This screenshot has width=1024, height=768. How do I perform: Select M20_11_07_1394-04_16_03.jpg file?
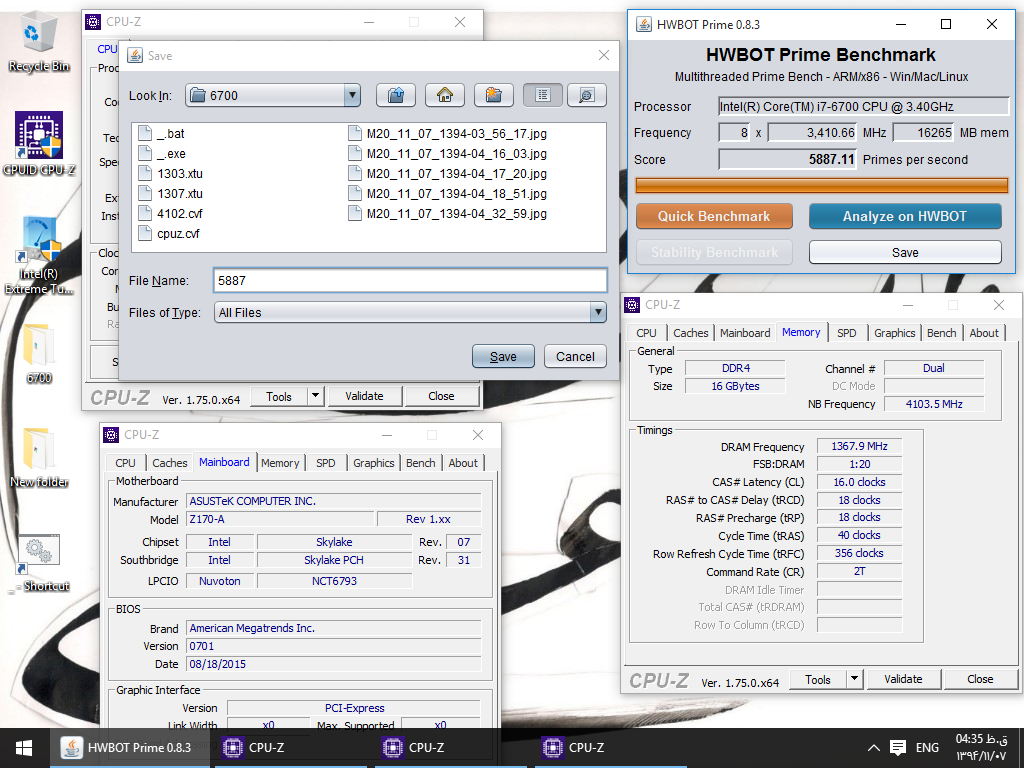point(448,154)
